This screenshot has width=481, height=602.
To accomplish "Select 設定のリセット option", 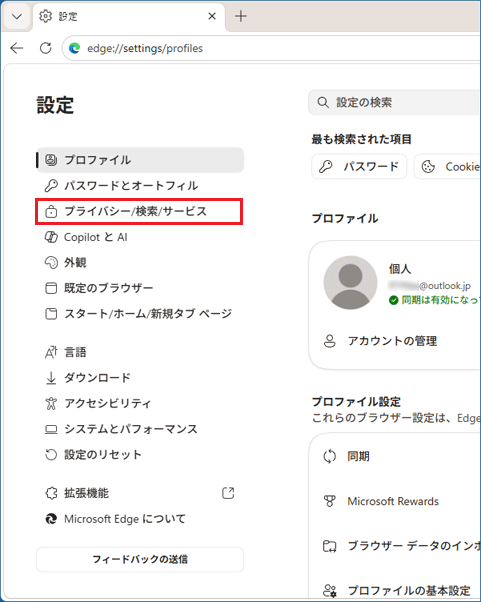I will click(x=140, y=455).
